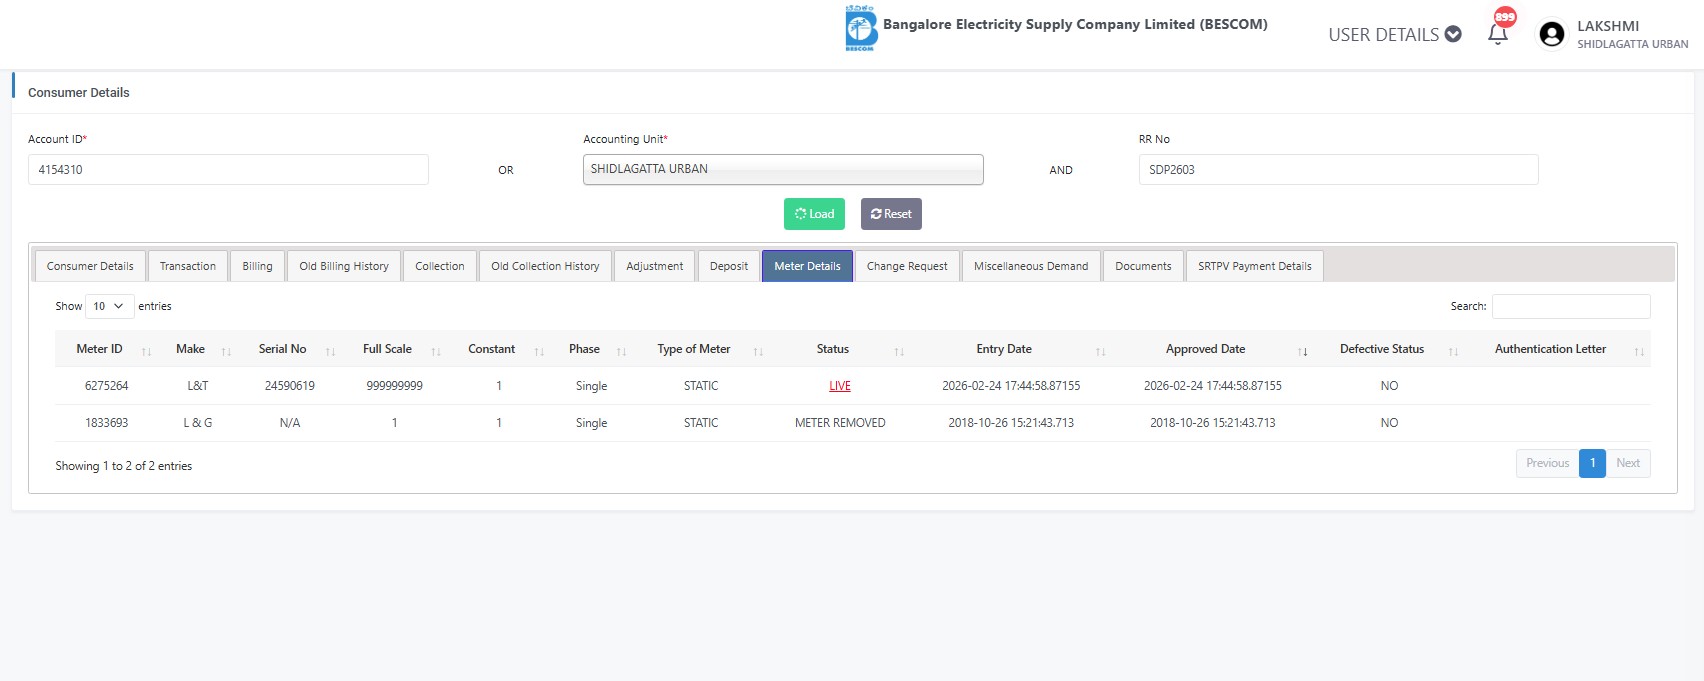The height and width of the screenshot is (681, 1704).
Task: Sort table by Meter ID column arrows
Action: point(147,351)
